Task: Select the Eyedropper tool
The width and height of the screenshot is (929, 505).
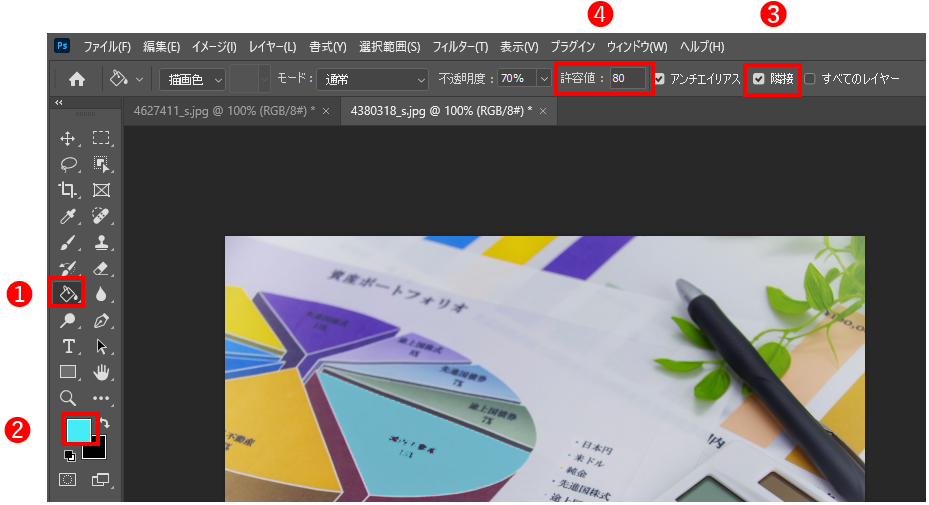Action: point(68,216)
